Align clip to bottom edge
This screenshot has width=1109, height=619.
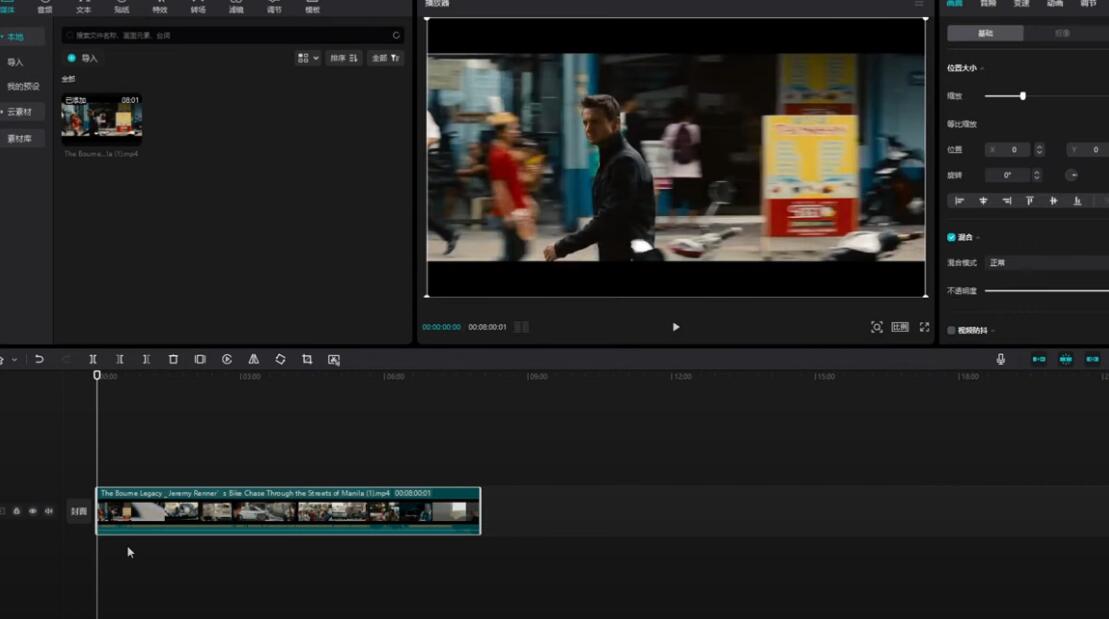tap(1077, 201)
